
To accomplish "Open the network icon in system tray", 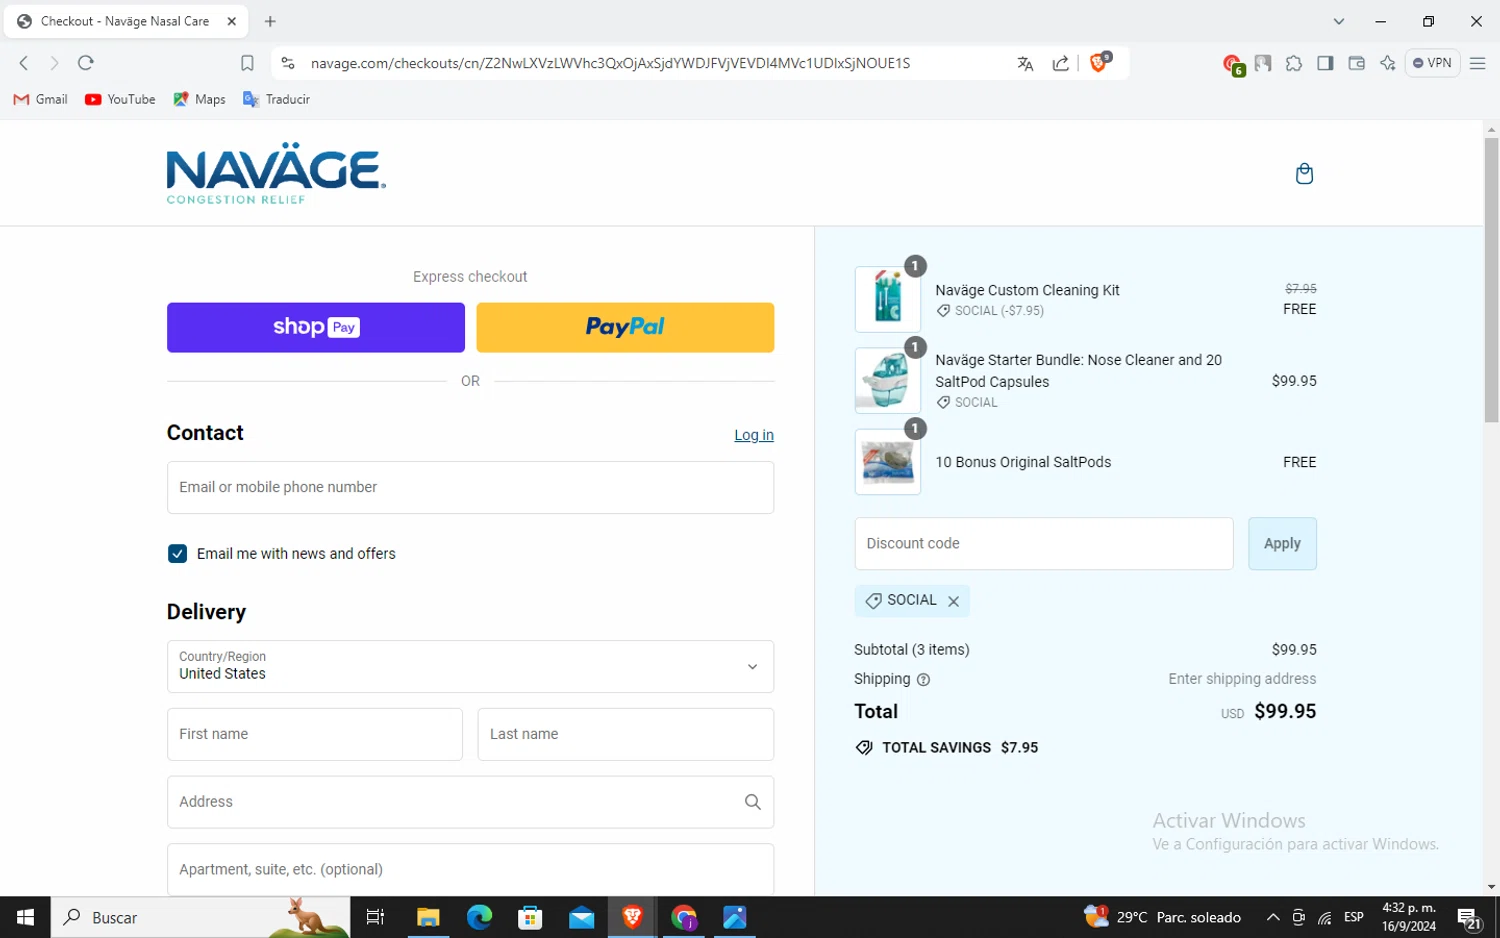I will point(1325,917).
